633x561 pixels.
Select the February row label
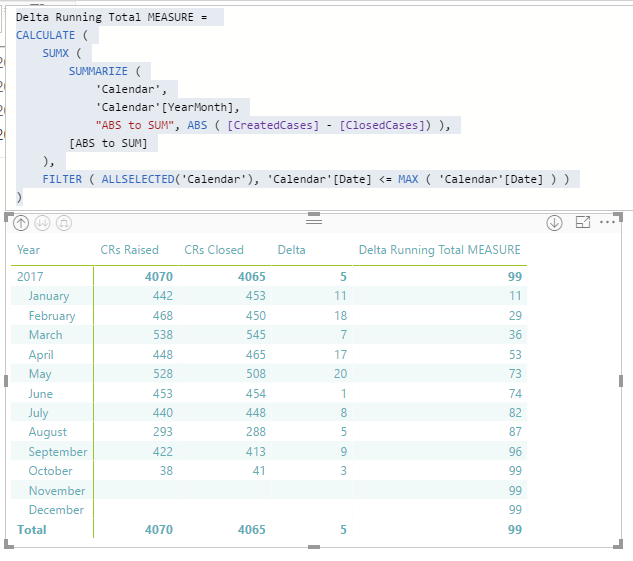52,316
